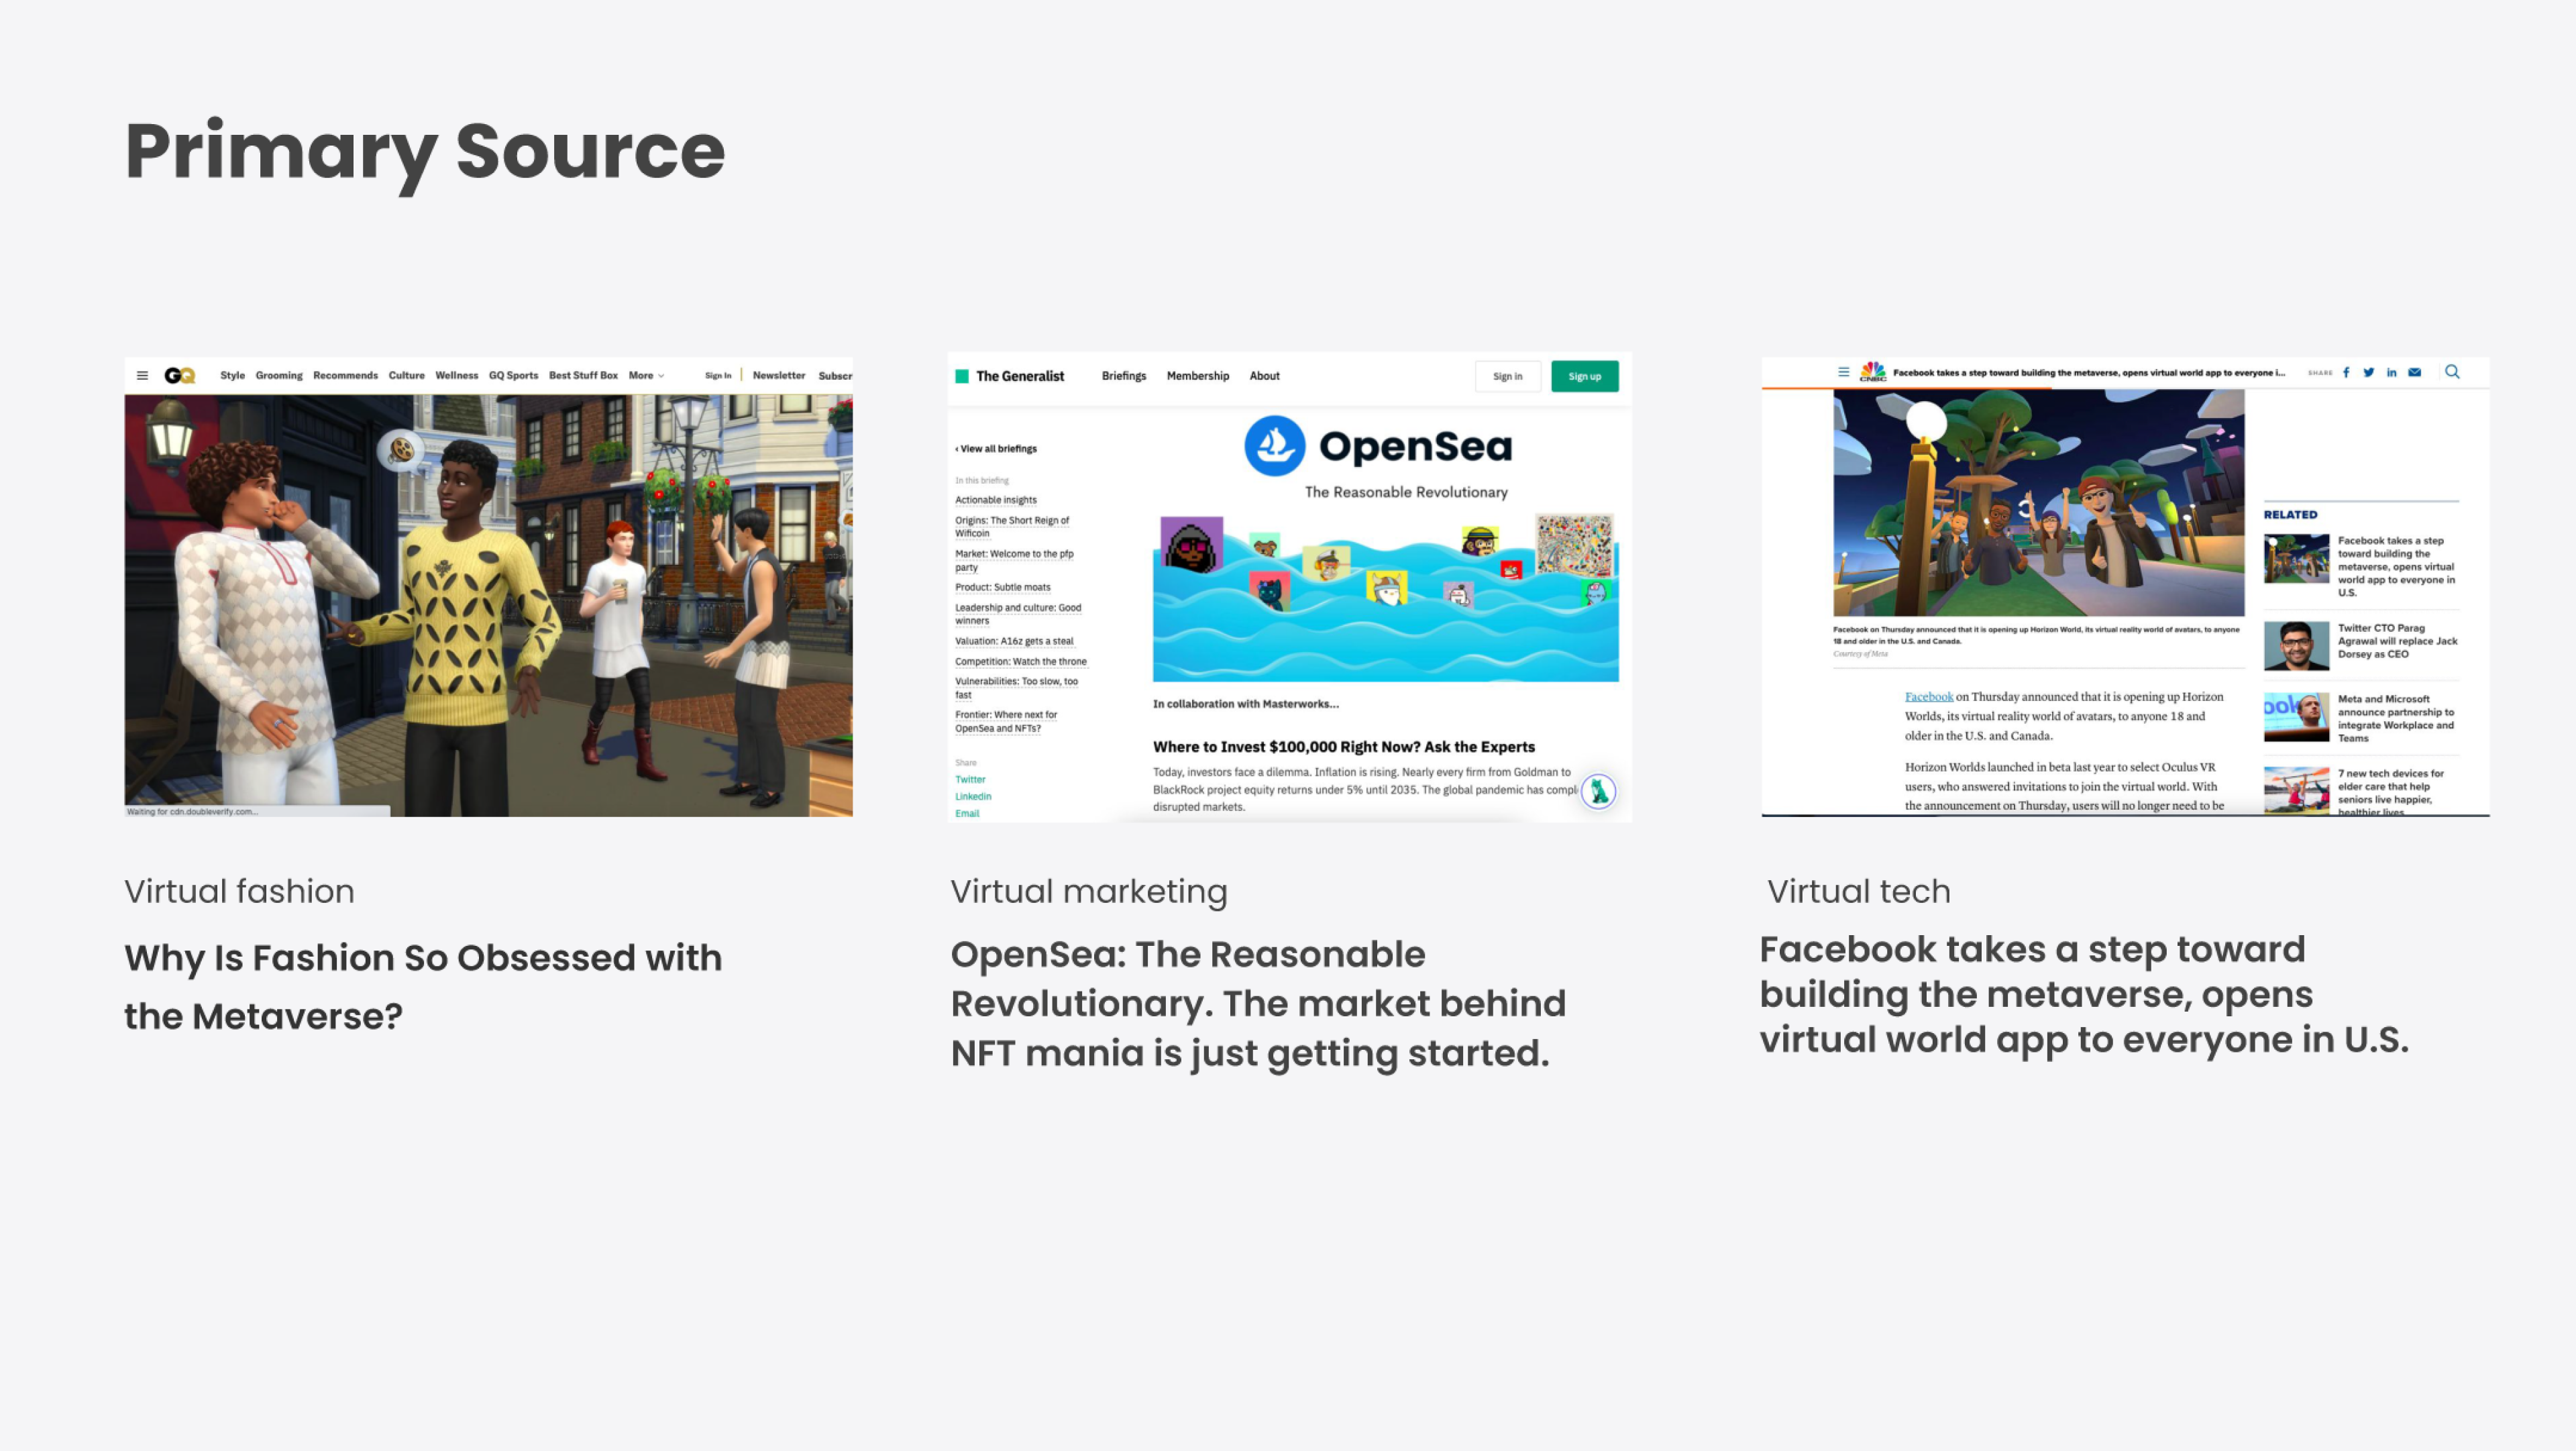Jump to Leadership and culture: Good winners

pos(1018,614)
